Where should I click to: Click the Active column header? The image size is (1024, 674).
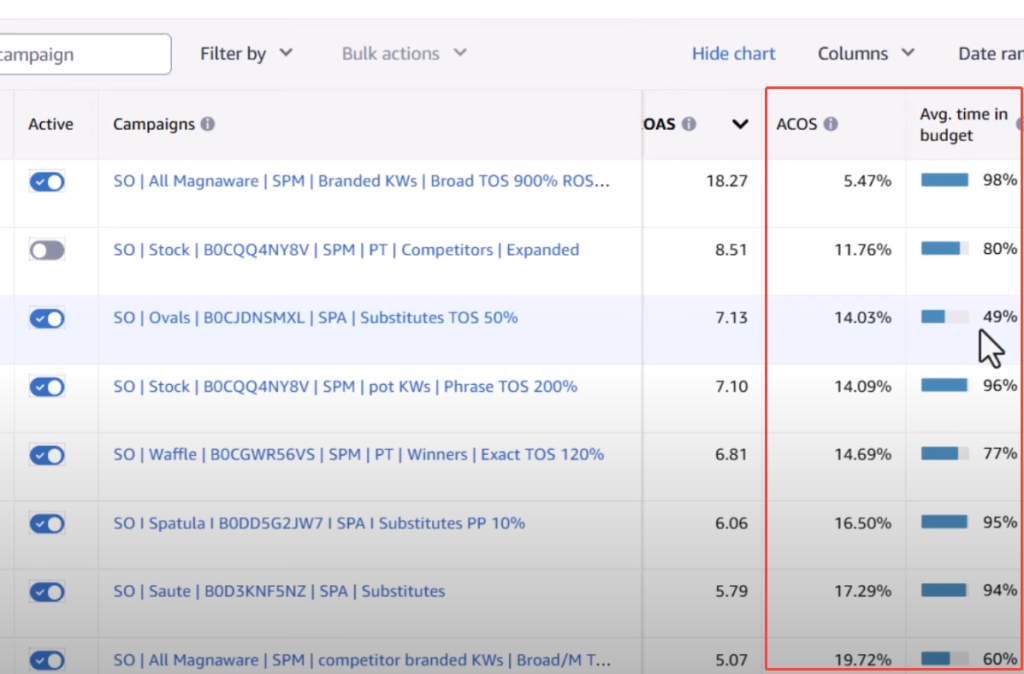51,125
